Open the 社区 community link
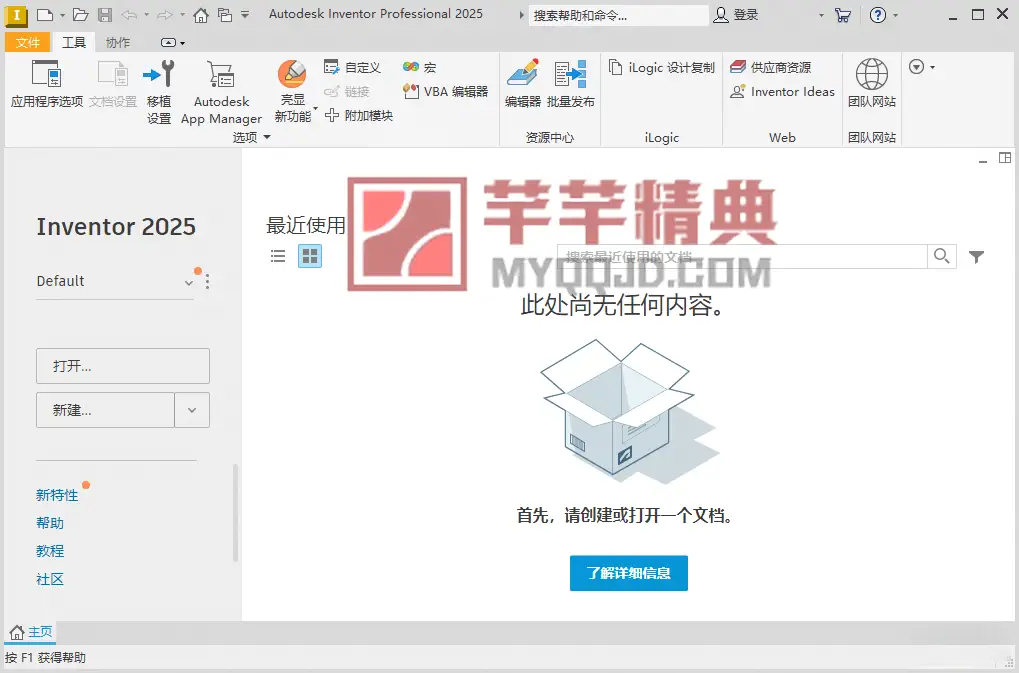This screenshot has height=673, width=1019. 50,579
